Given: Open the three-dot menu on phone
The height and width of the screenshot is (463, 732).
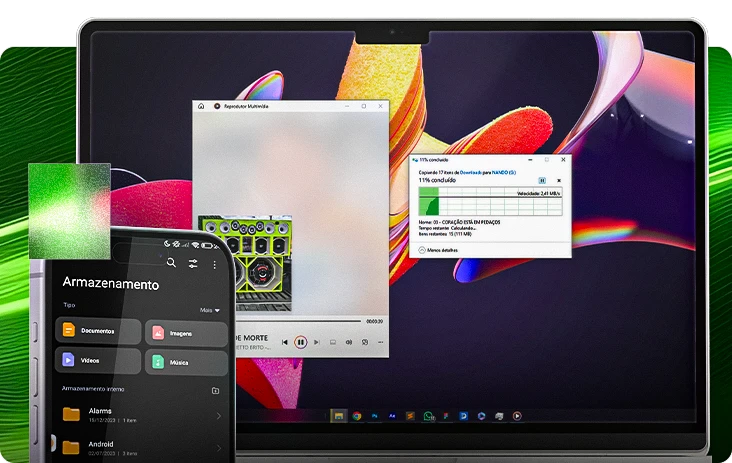Looking at the screenshot, I should 214,264.
